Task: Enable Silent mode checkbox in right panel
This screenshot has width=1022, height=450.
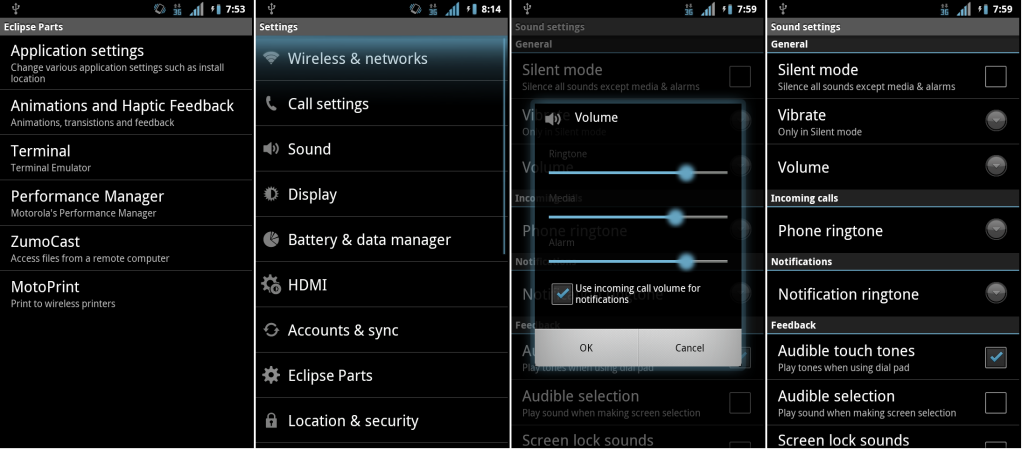Action: (x=995, y=76)
